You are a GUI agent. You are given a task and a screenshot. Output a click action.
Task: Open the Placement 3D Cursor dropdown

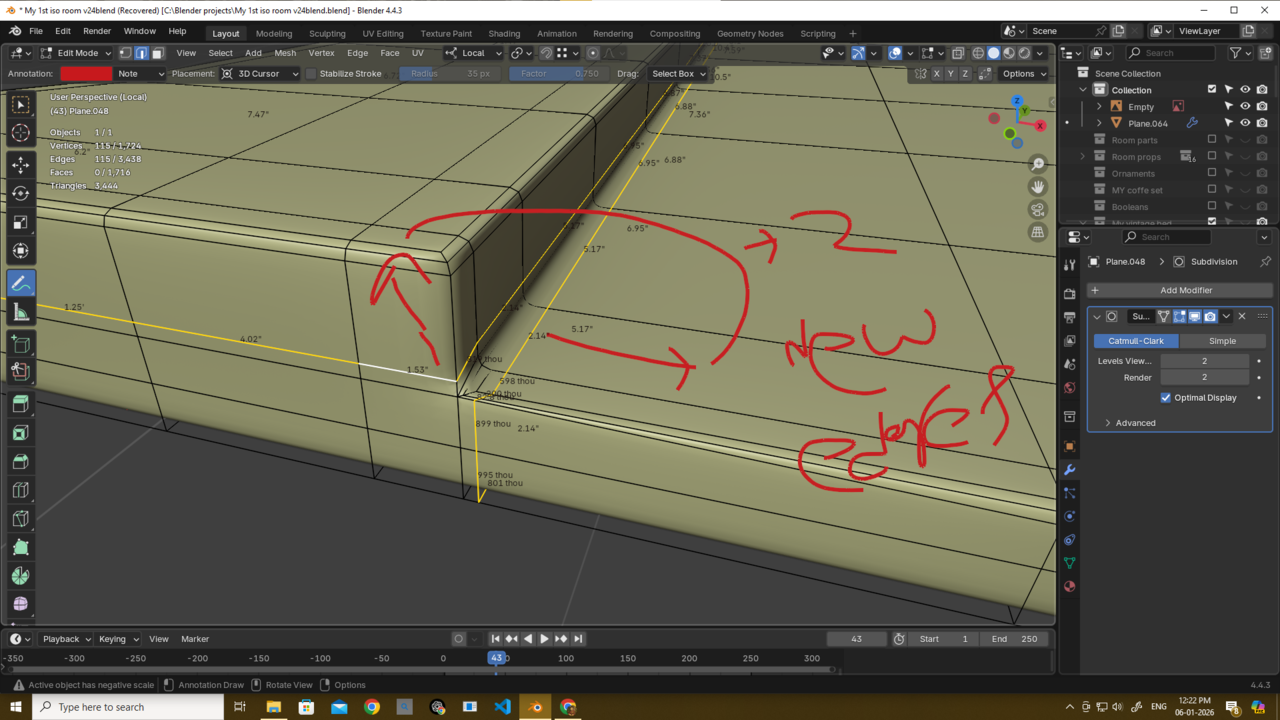[x=260, y=74]
